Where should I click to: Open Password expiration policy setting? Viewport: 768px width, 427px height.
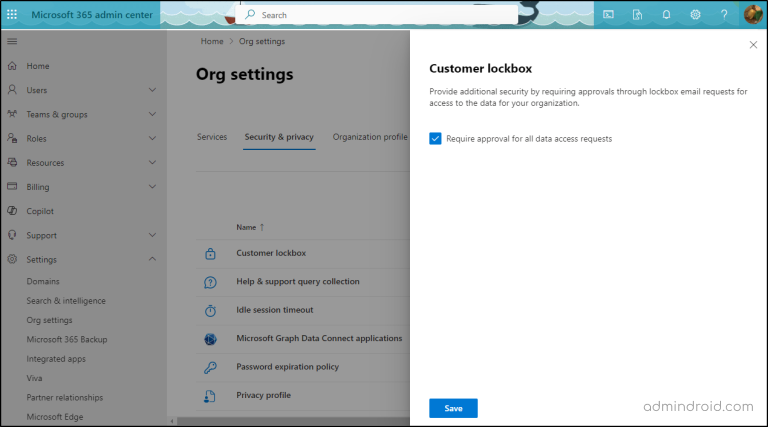point(288,366)
